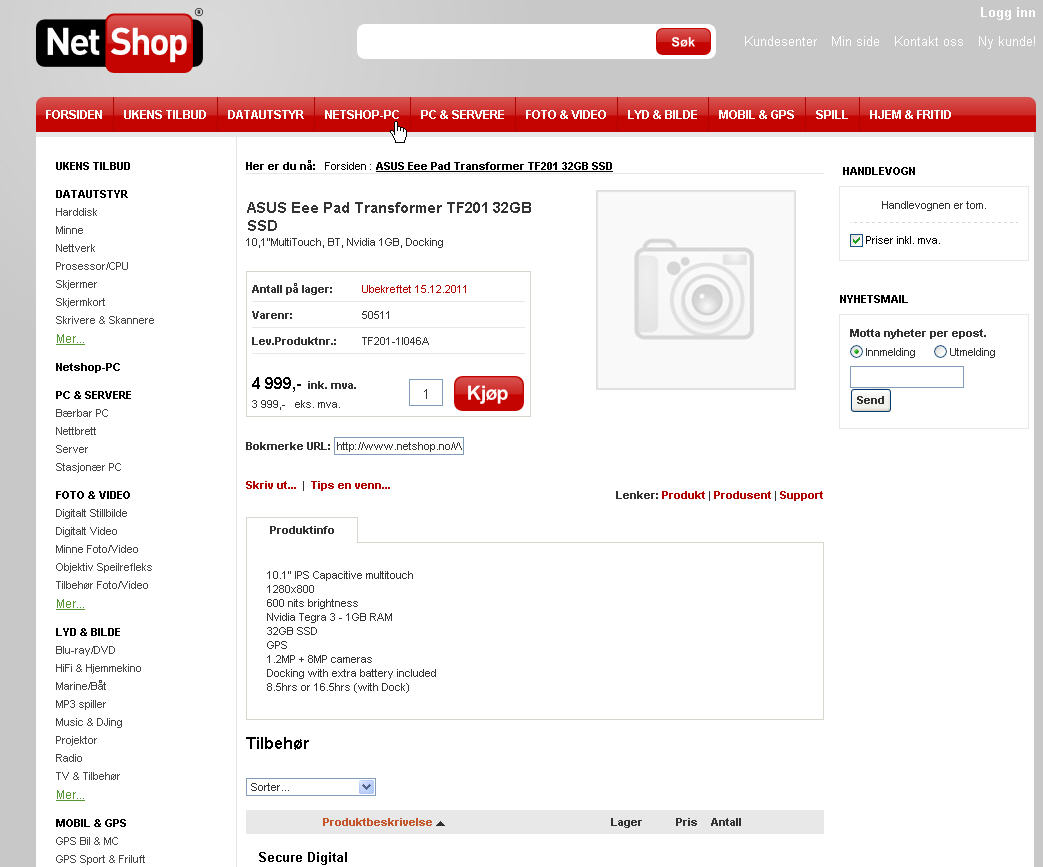The width and height of the screenshot is (1043, 867).
Task: Select Innmelding radio button
Action: (x=856, y=352)
